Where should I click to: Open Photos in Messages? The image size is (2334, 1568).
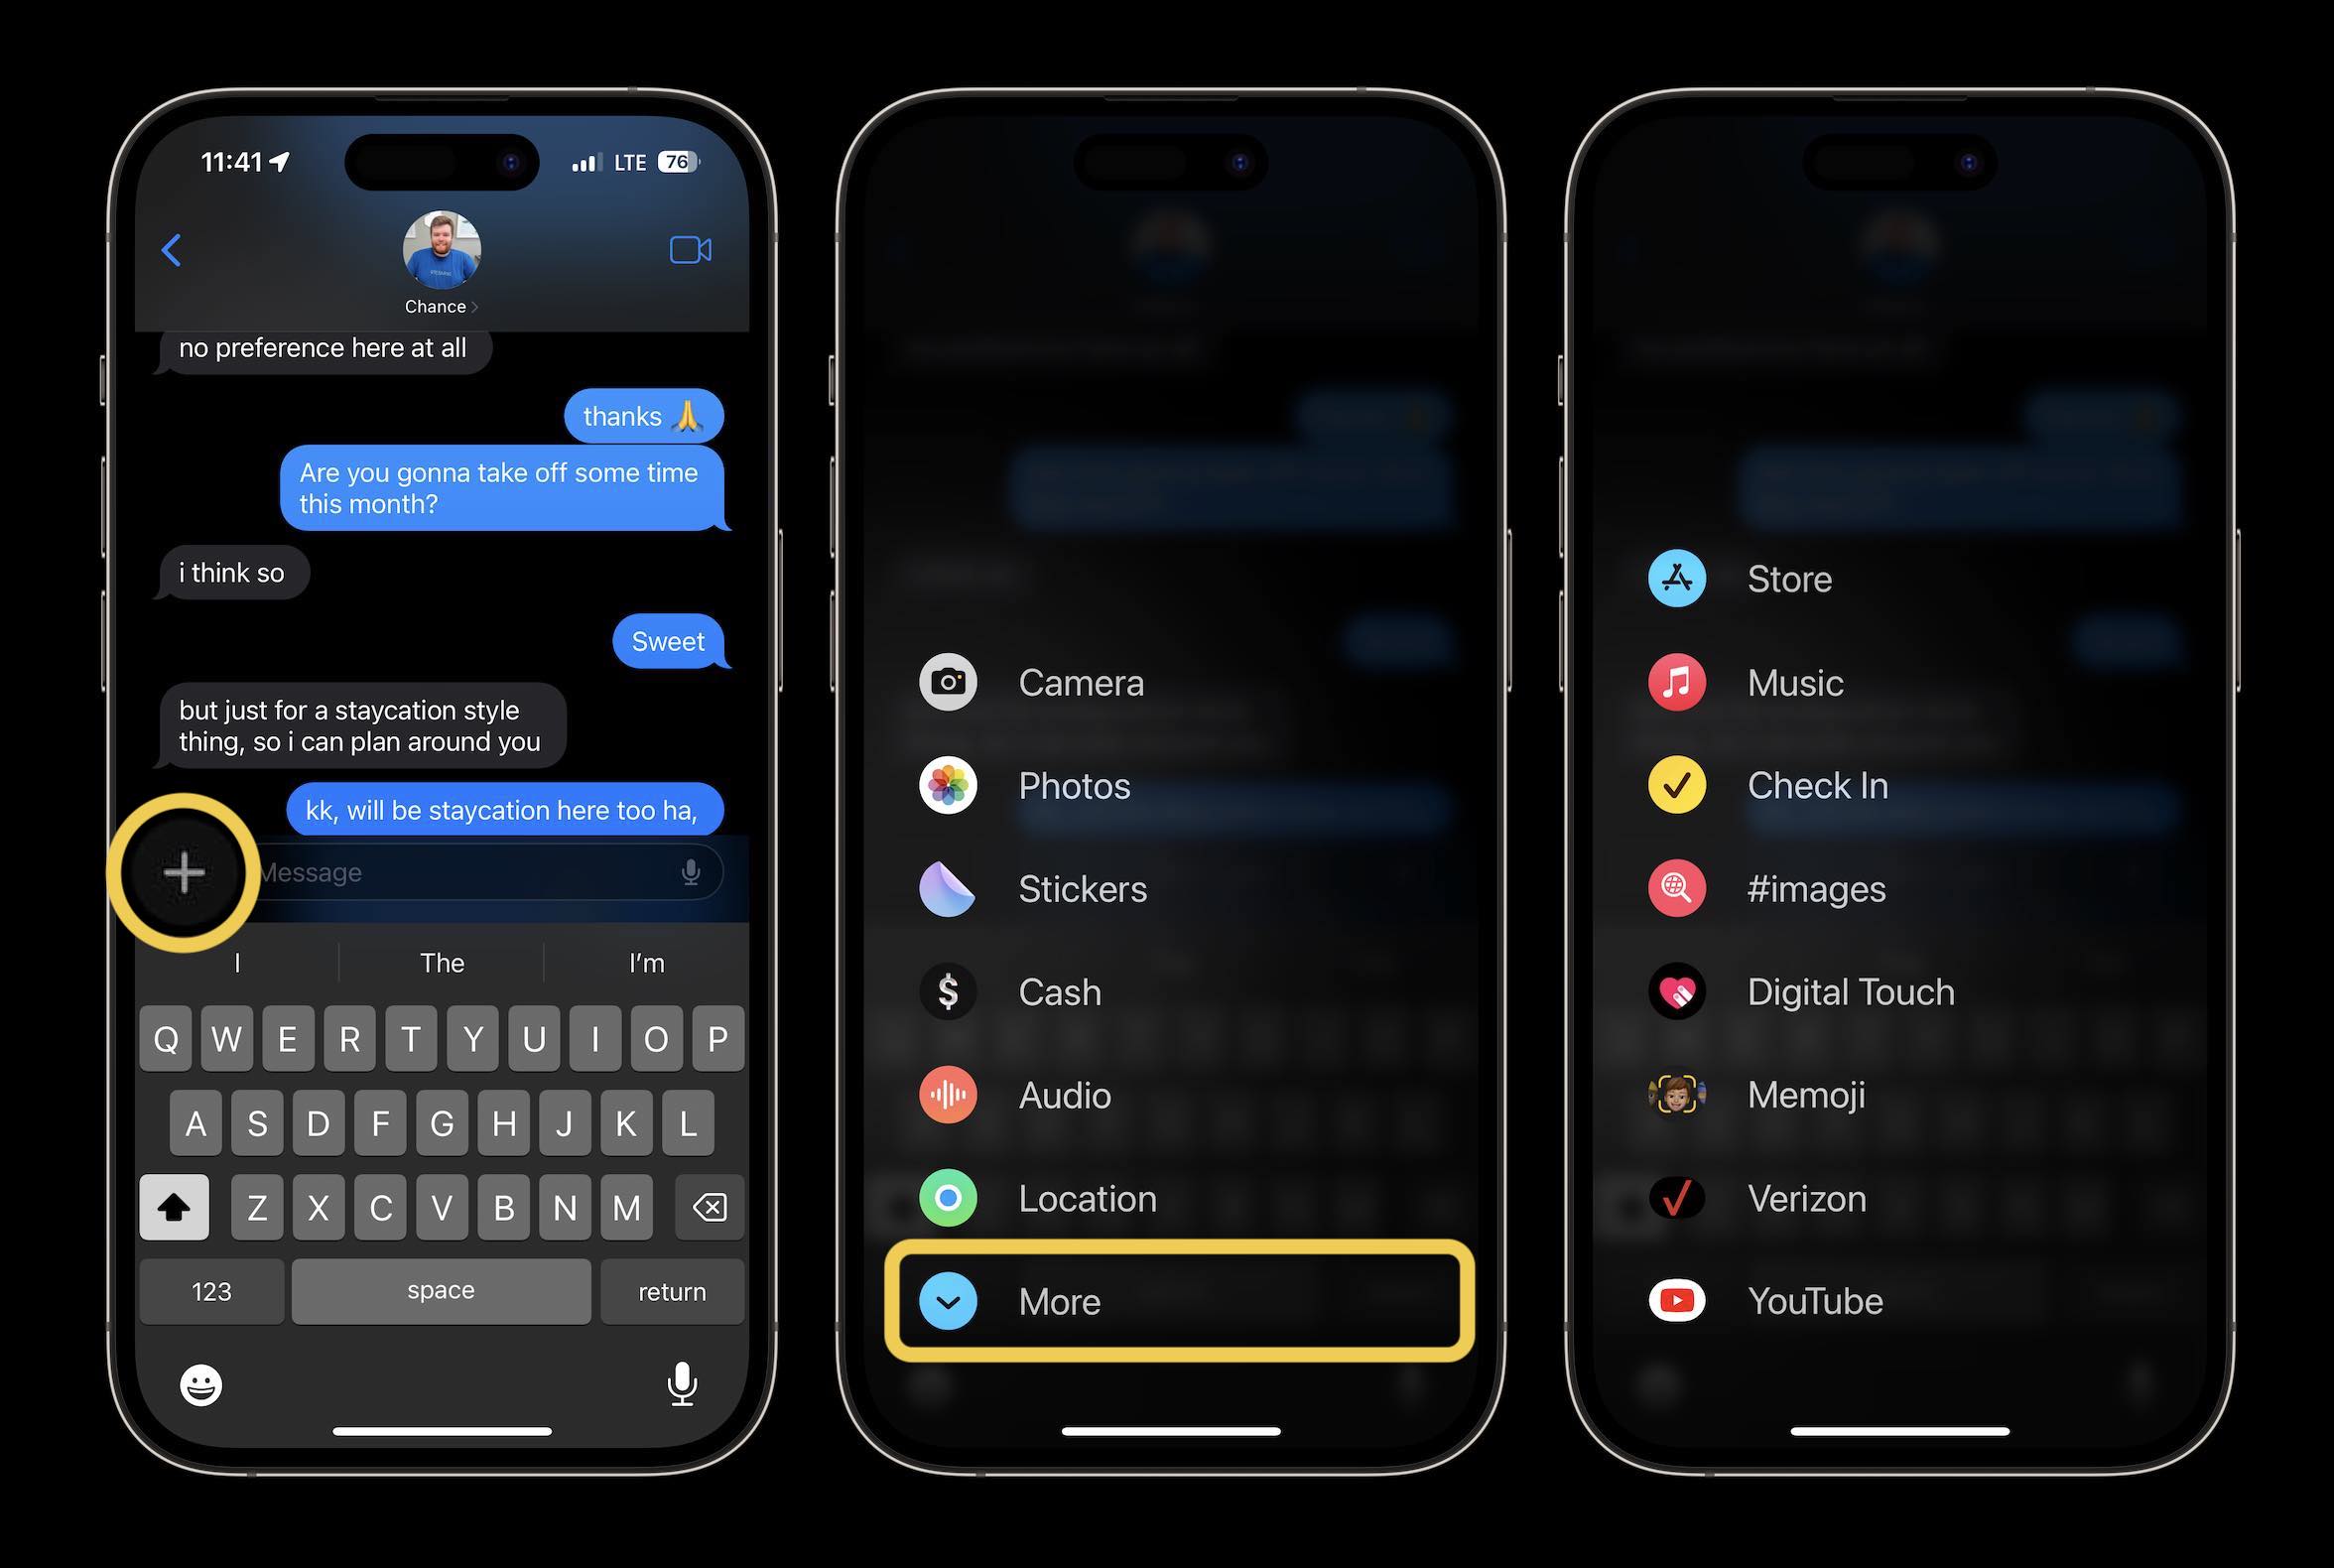tap(1075, 784)
